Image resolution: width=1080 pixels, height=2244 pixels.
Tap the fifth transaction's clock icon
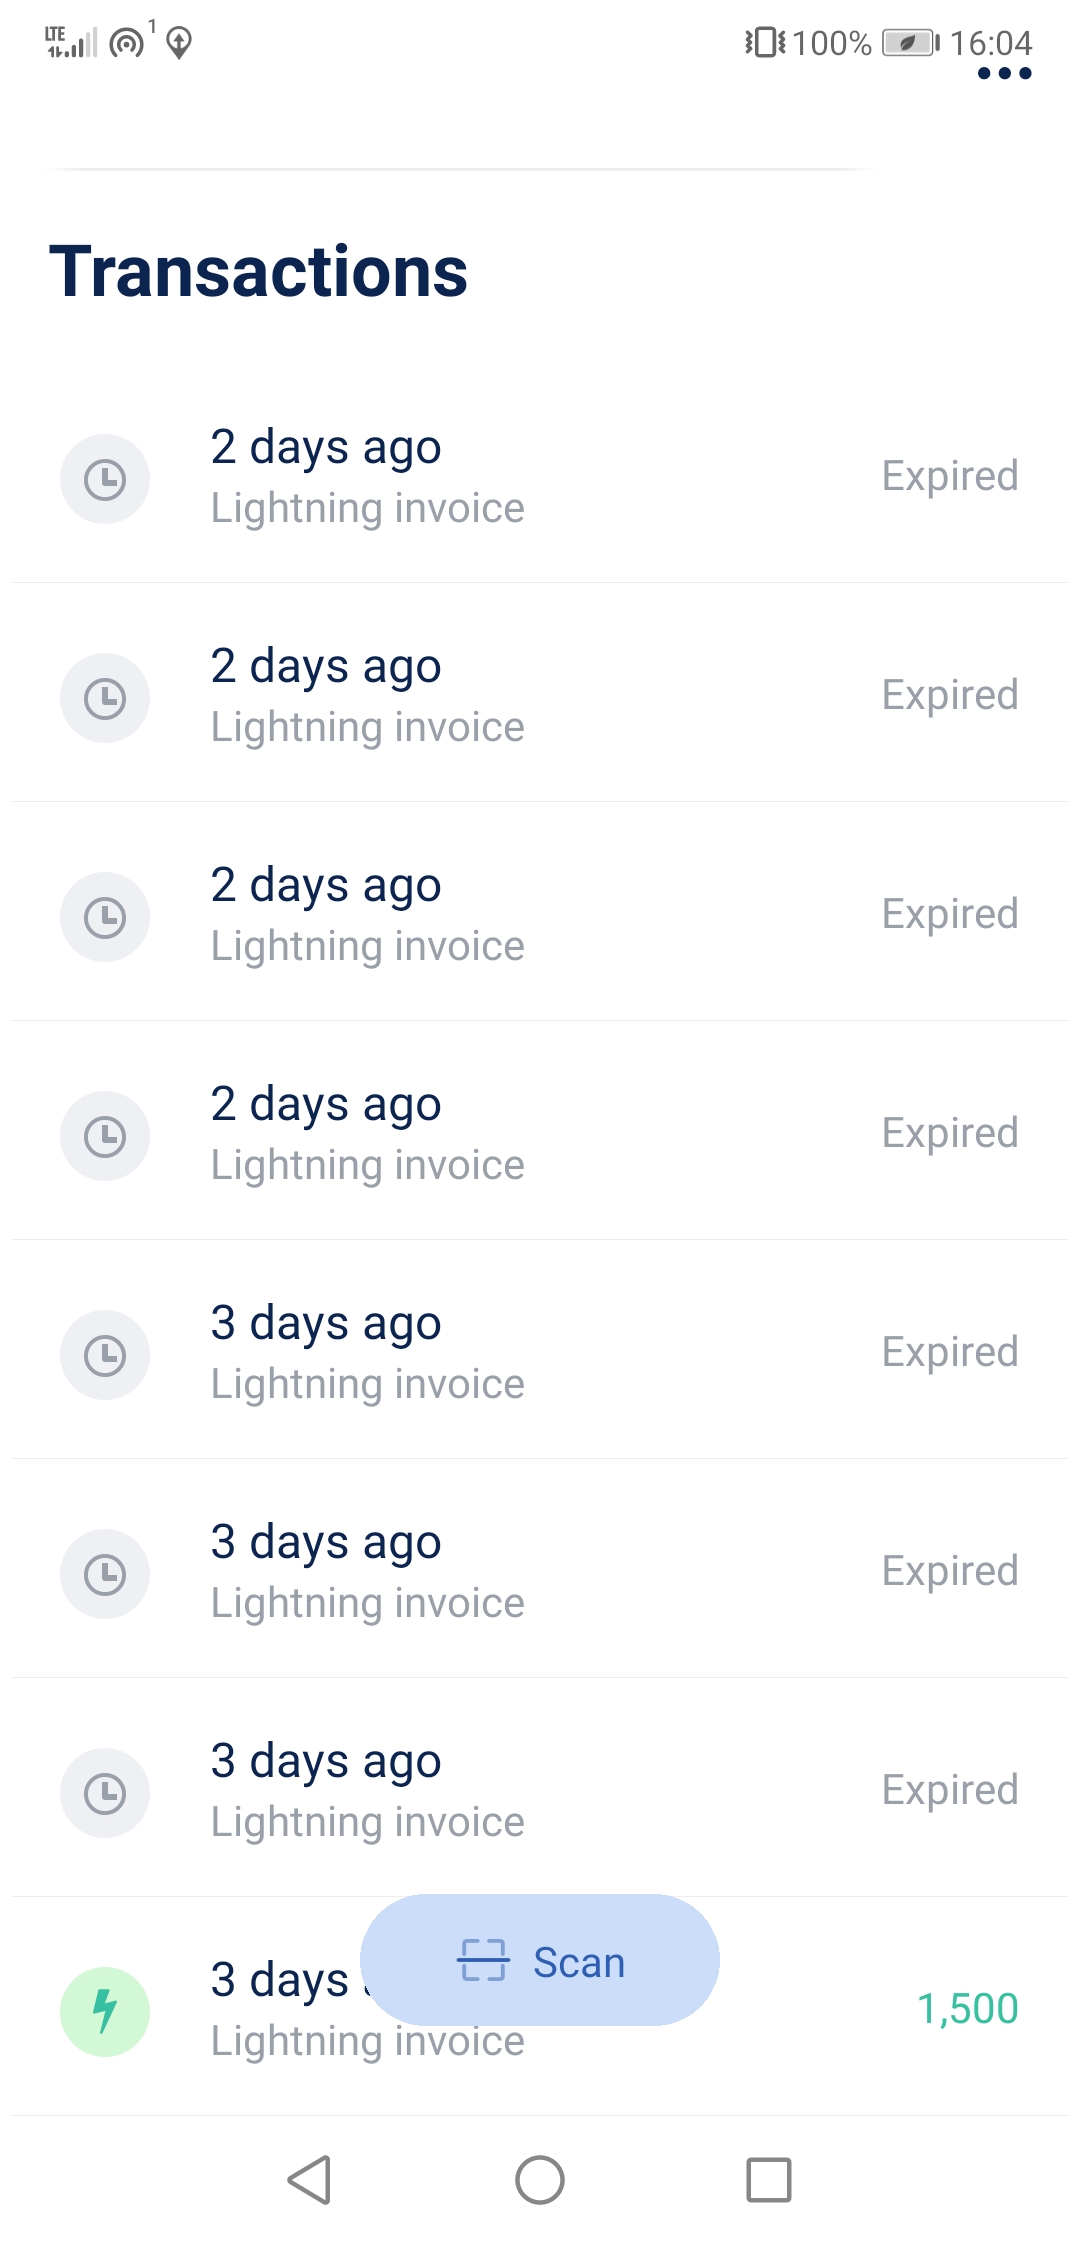[105, 1355]
